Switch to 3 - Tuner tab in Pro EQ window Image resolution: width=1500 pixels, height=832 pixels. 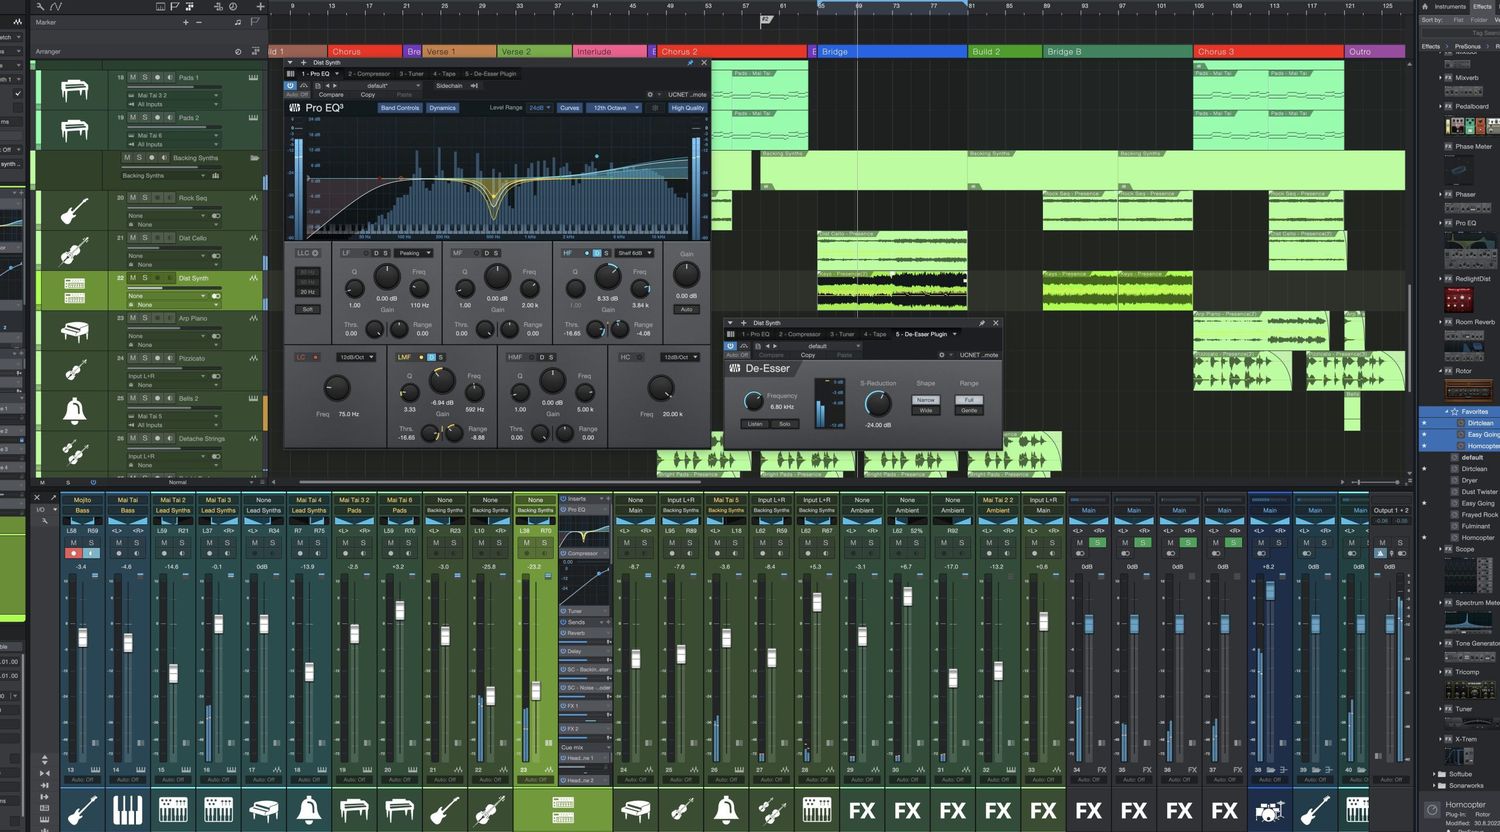coord(412,74)
